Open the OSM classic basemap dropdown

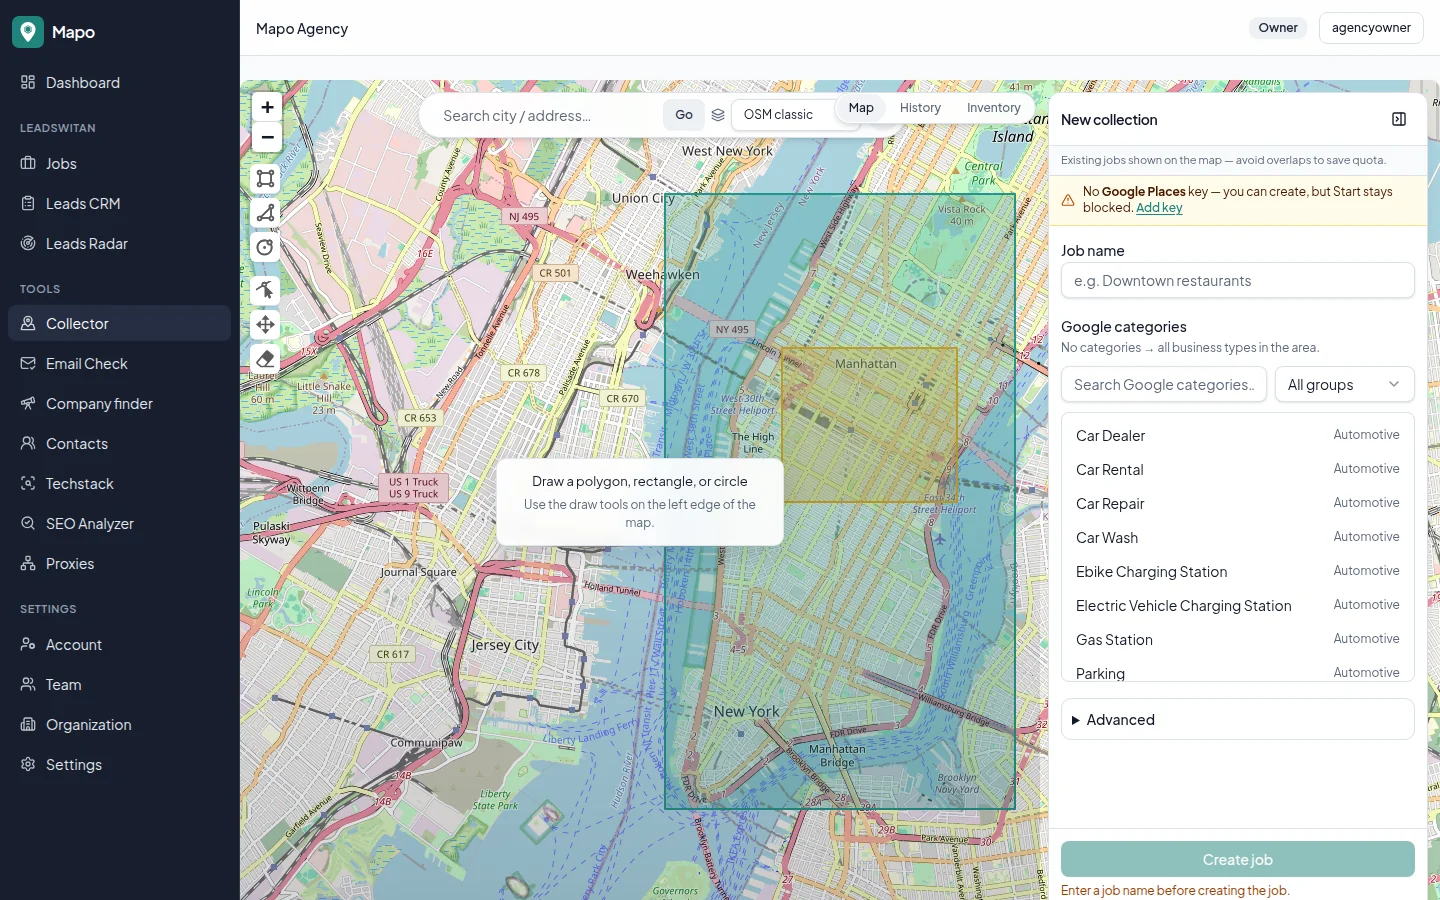click(x=785, y=115)
